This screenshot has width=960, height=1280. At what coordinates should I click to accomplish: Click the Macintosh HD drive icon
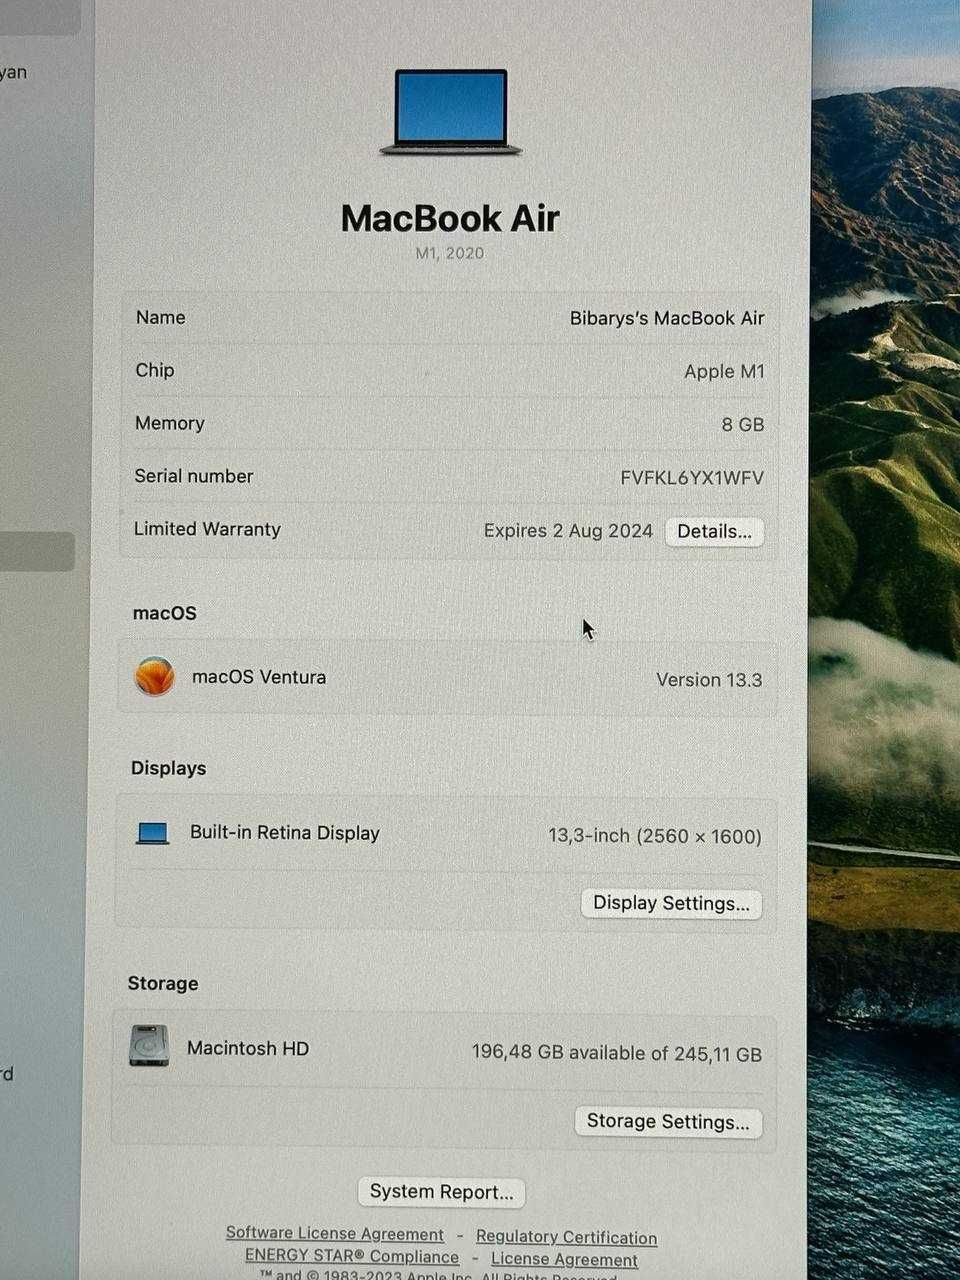(x=149, y=1046)
